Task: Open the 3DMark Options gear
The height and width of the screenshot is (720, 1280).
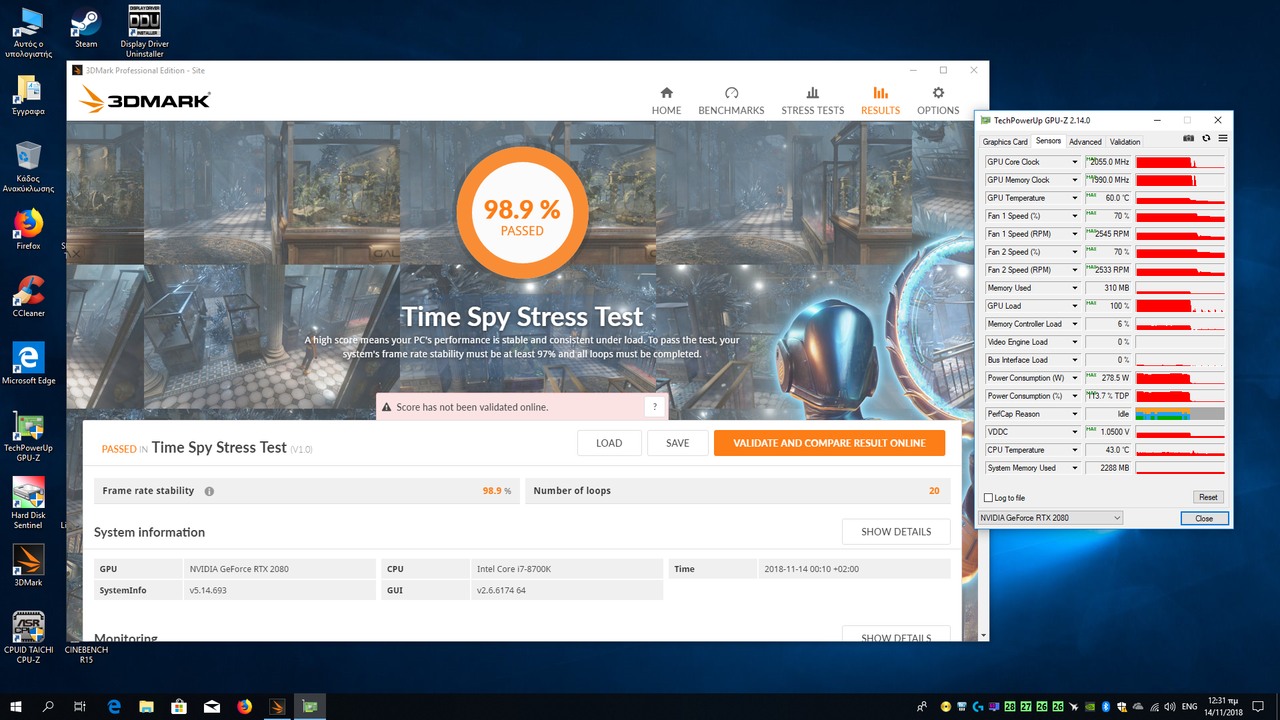Action: pyautogui.click(x=938, y=100)
